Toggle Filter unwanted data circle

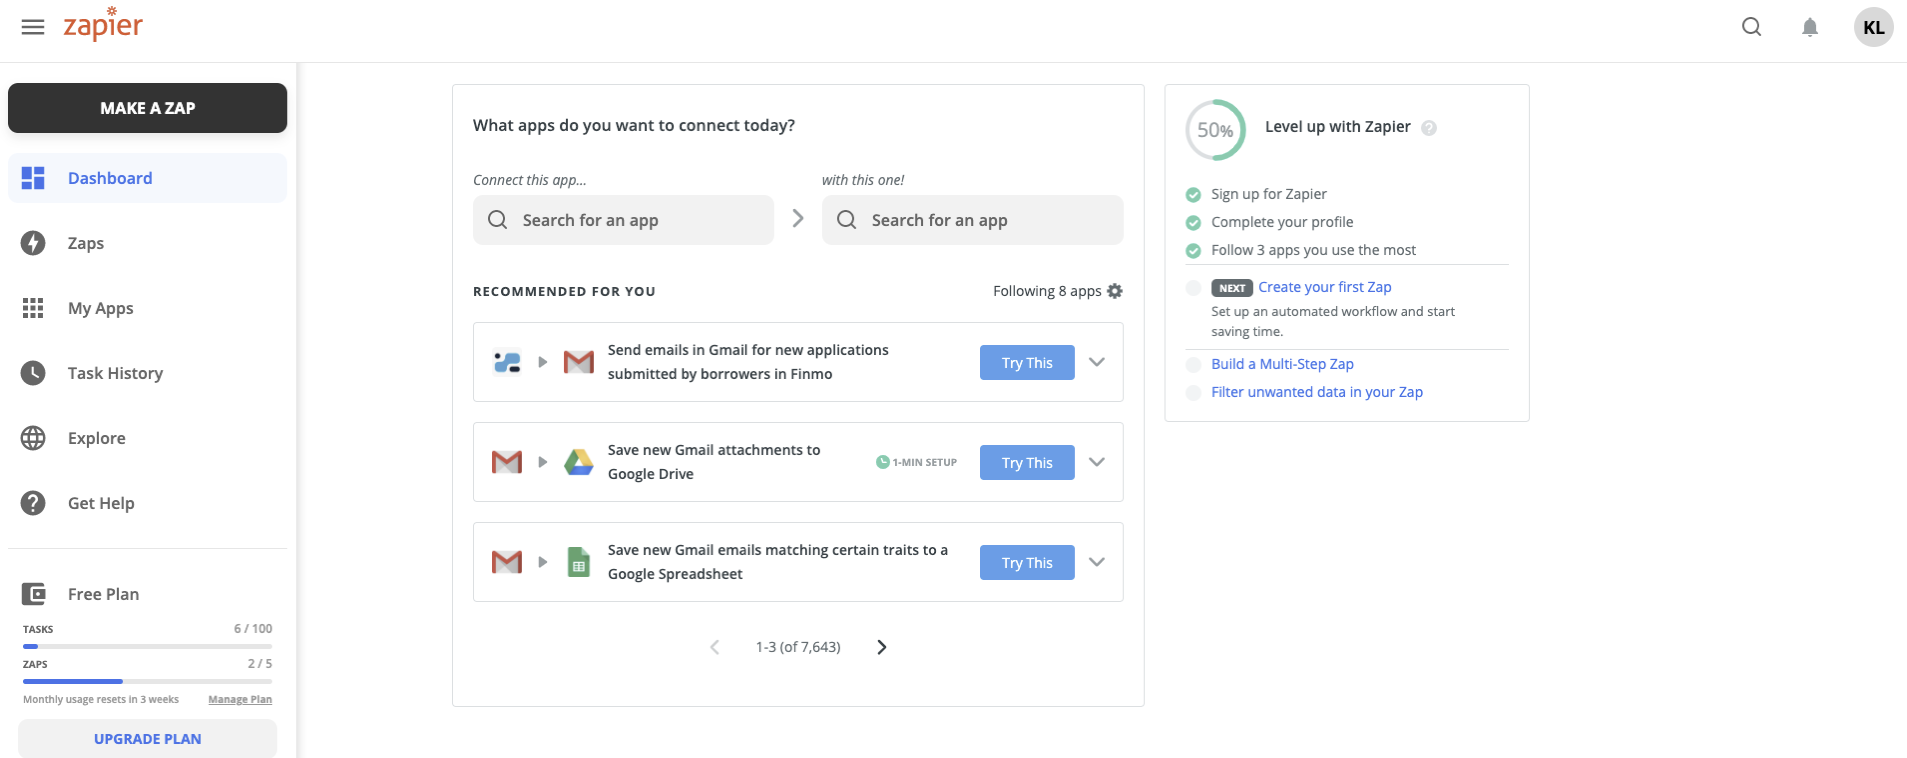(1193, 393)
